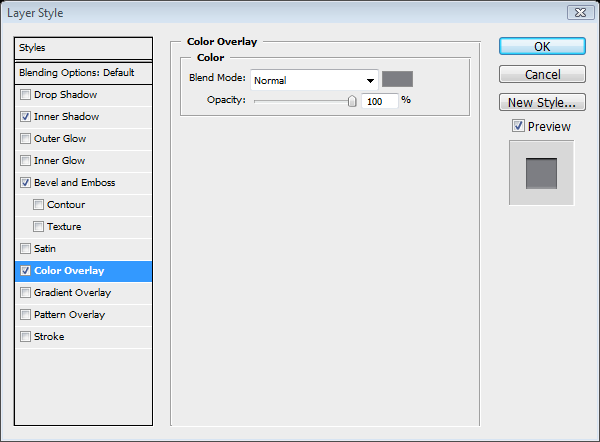Enable the Gradient Overlay checkbox
600x442 pixels.
(x=25, y=293)
